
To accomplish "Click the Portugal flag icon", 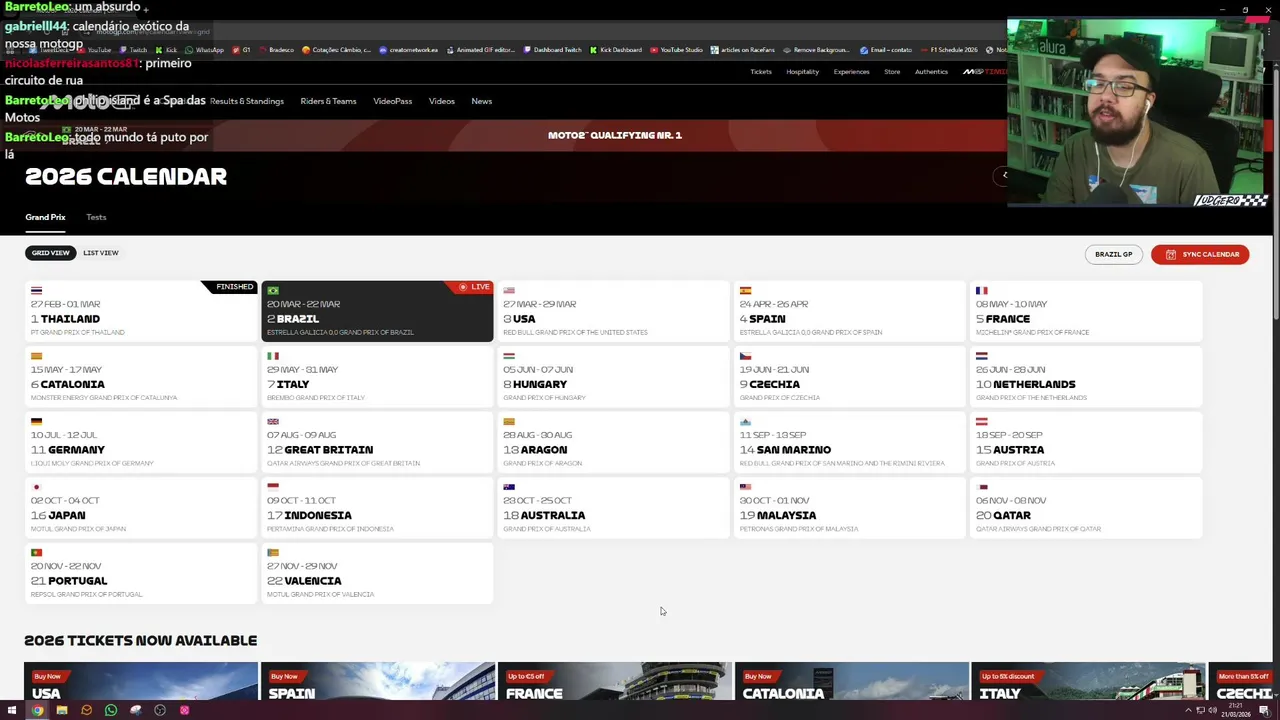I will tap(36, 553).
